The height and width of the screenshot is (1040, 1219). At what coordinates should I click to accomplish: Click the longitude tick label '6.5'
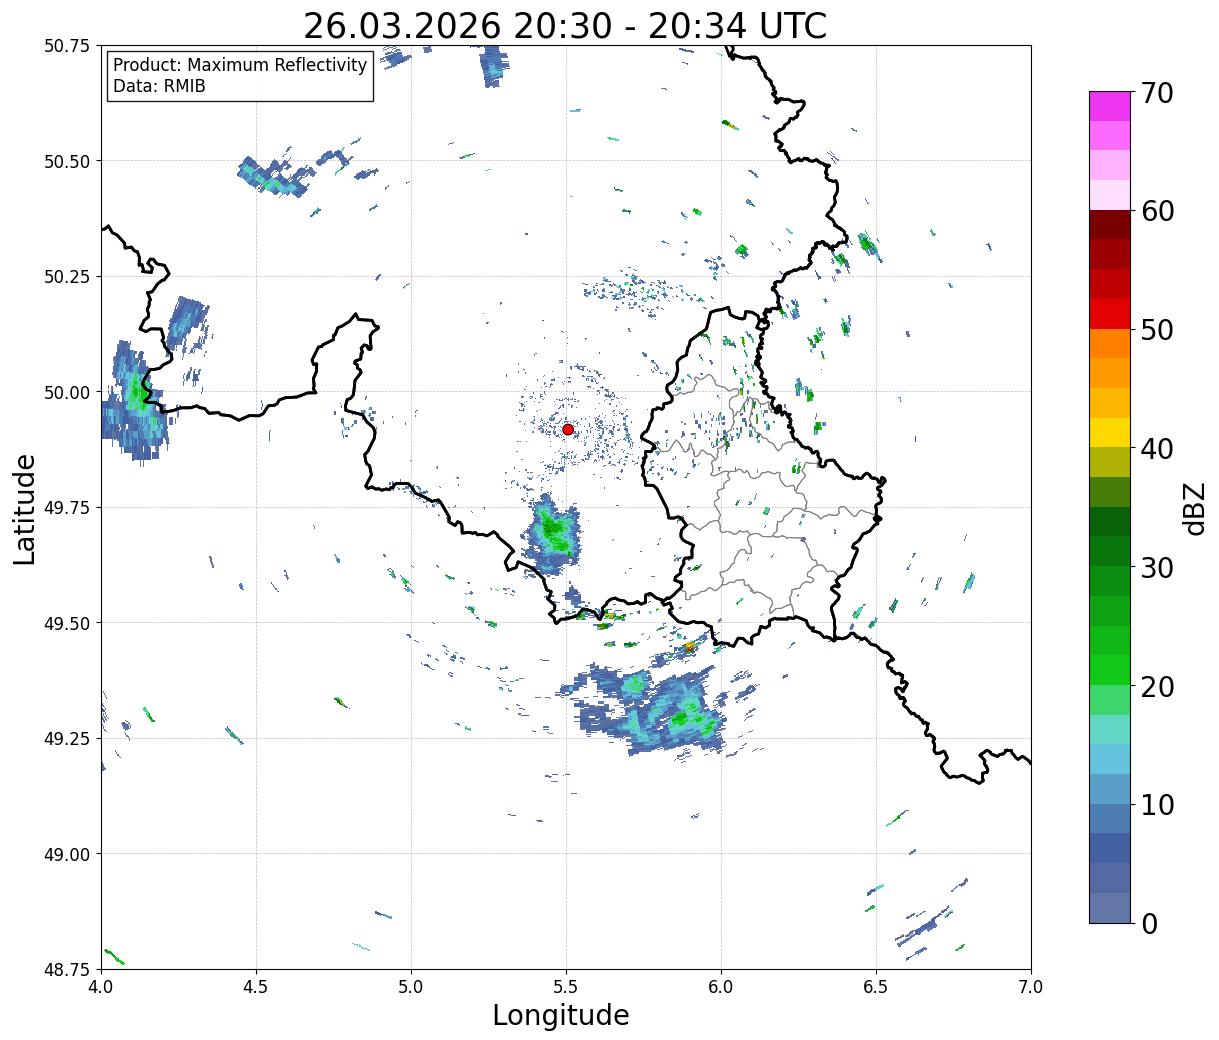coord(876,986)
